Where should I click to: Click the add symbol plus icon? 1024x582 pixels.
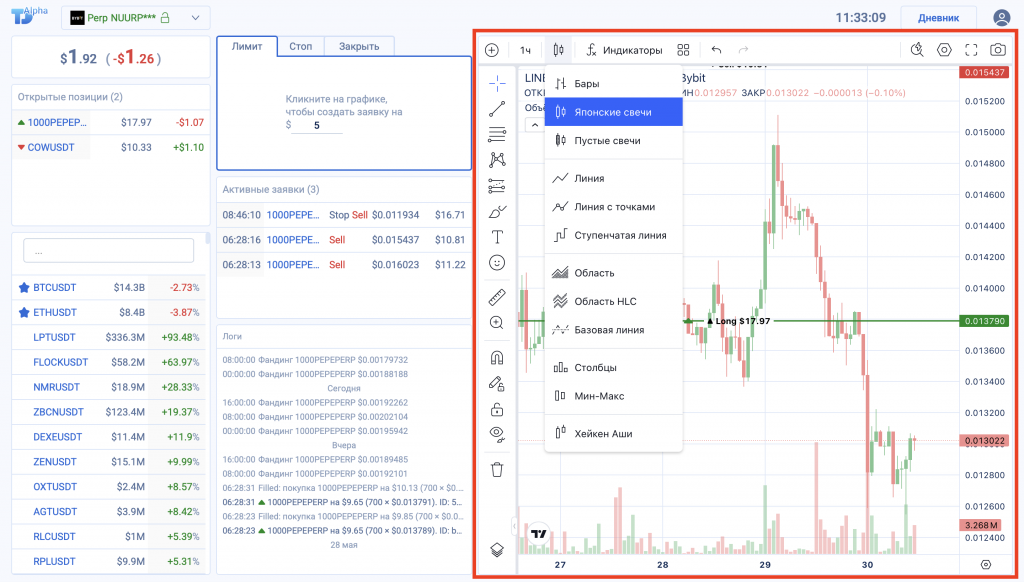coord(492,50)
